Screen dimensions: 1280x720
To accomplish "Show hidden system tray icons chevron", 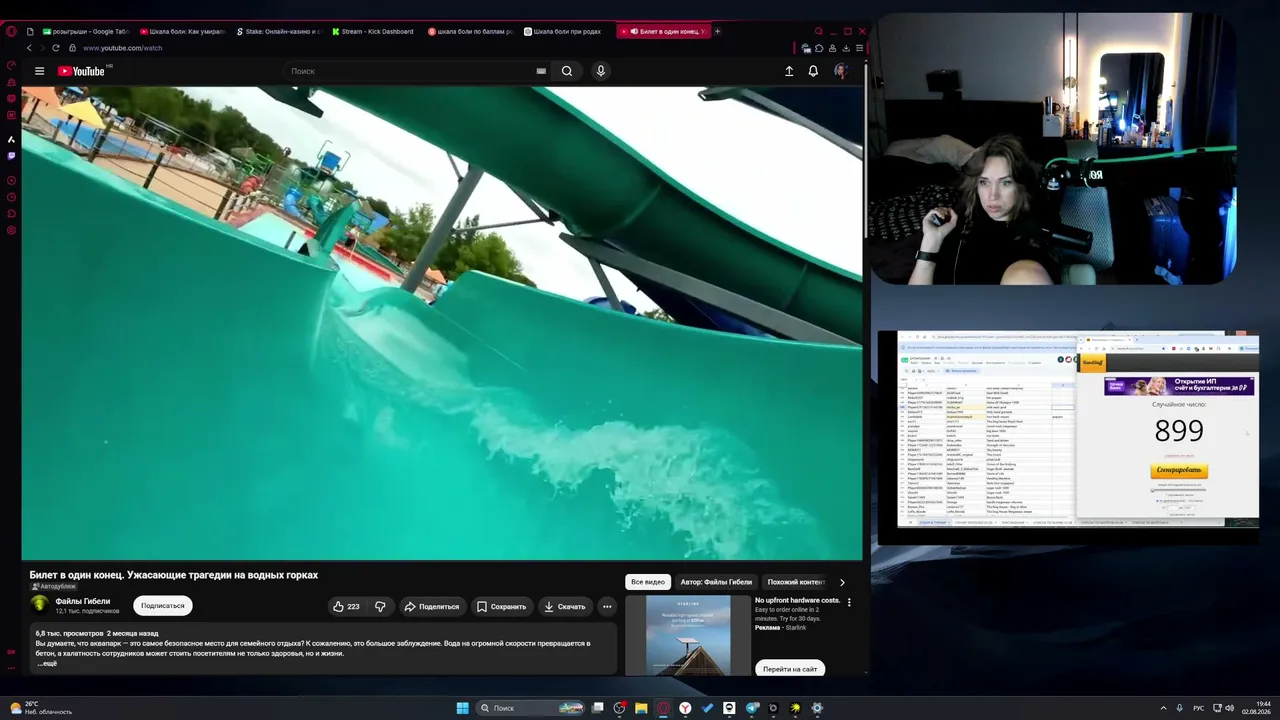I will (1163, 708).
